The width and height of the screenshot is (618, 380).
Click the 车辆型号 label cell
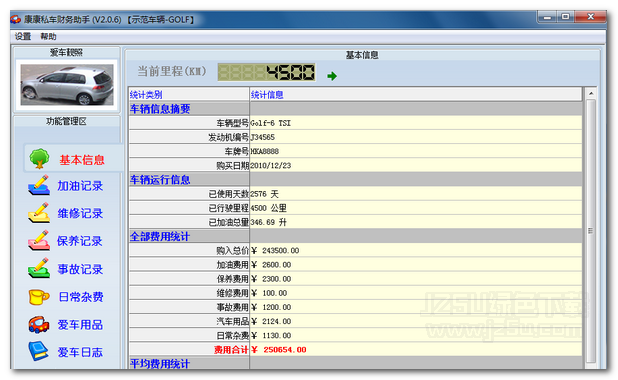pos(189,123)
